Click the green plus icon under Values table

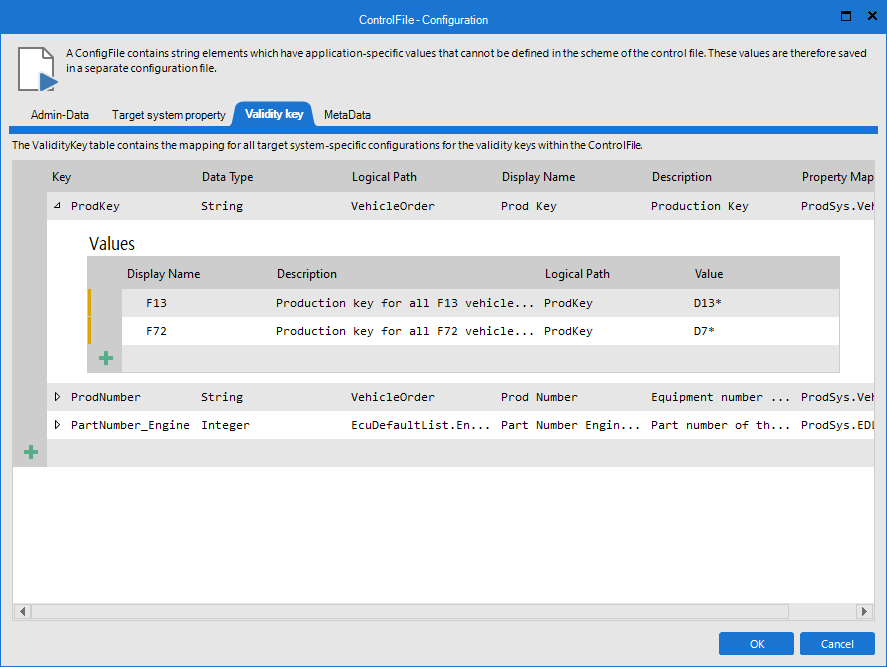pos(106,358)
